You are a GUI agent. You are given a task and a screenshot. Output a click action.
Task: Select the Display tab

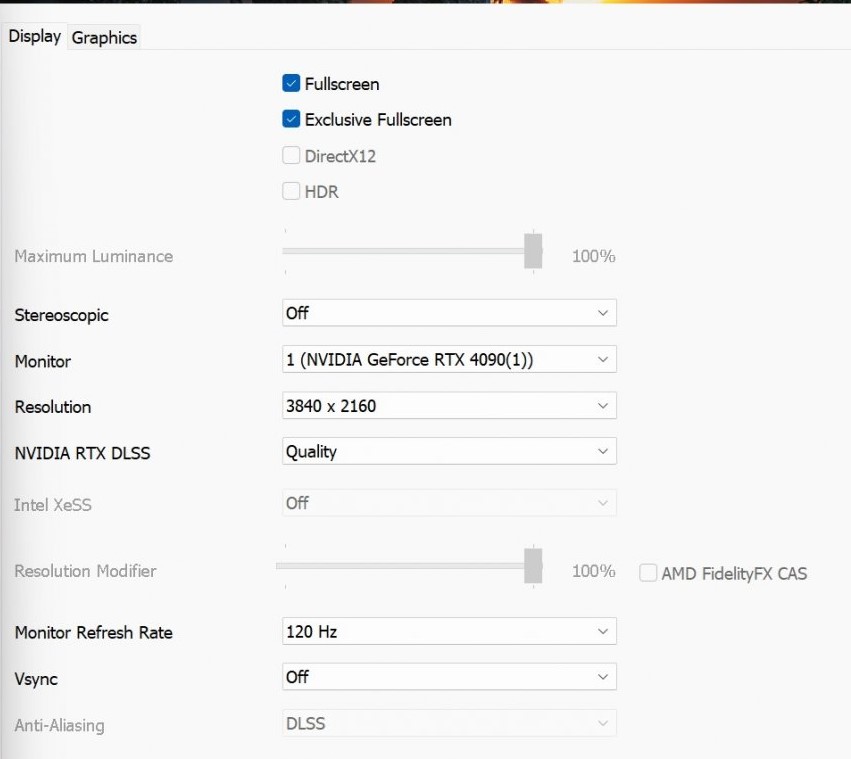pyautogui.click(x=35, y=37)
